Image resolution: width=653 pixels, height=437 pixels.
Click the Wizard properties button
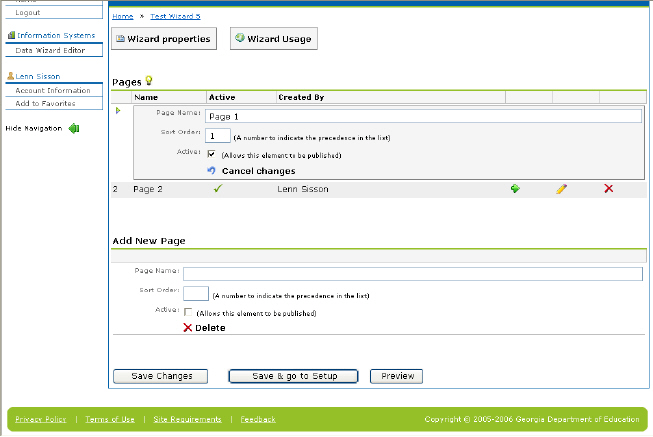point(163,39)
